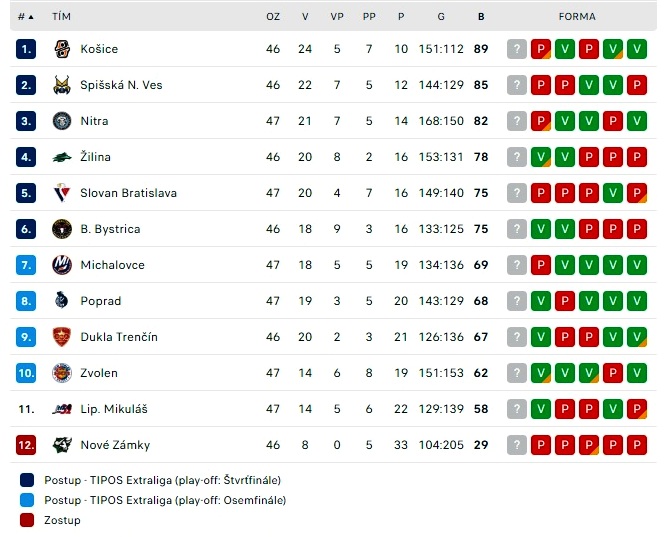This screenshot has width=664, height=537.
Task: Open the Nové Zámky bull logo
Action: (x=62, y=445)
